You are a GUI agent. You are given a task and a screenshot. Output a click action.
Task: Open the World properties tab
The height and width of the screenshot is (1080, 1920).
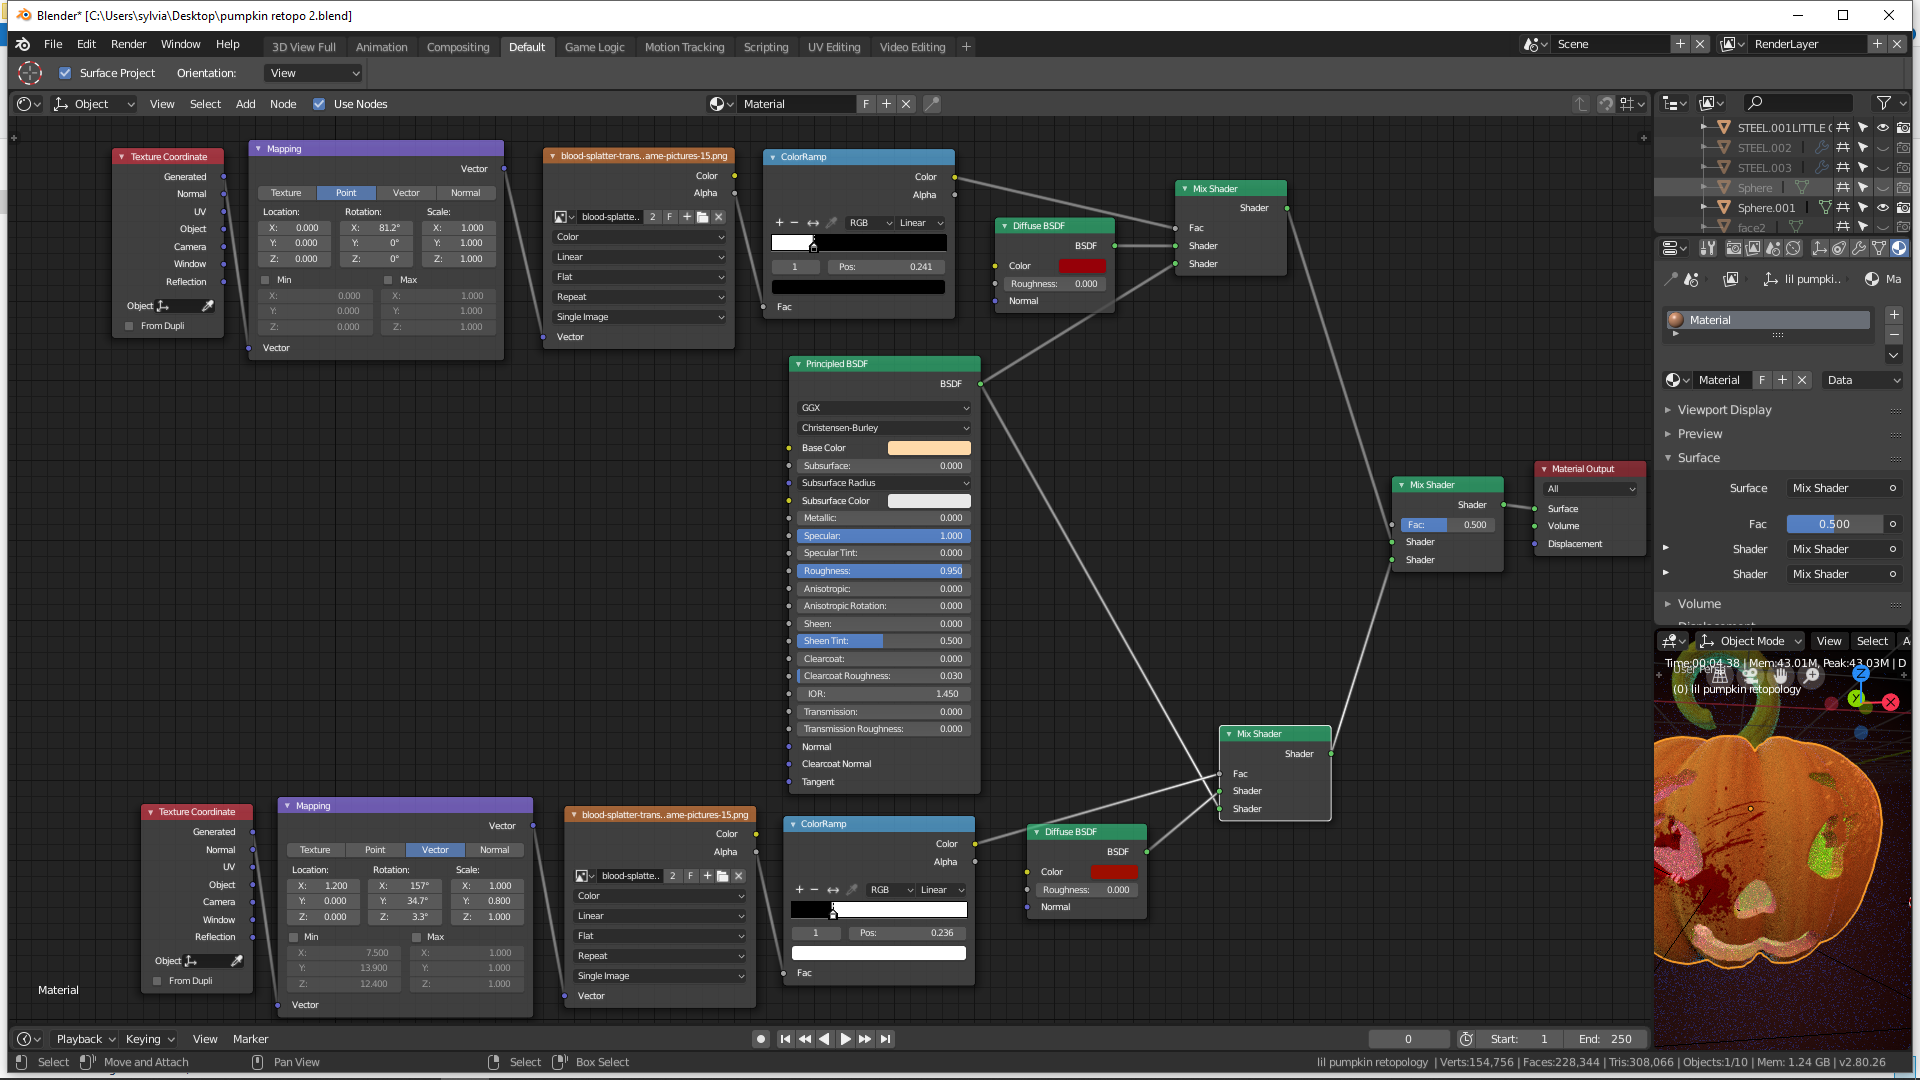tap(1793, 248)
